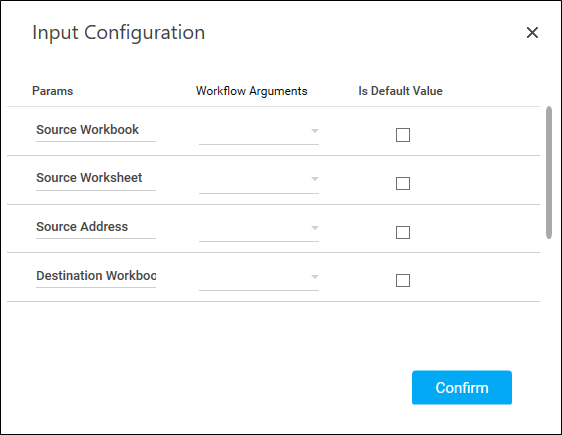Click the Params column header

(x=52, y=91)
